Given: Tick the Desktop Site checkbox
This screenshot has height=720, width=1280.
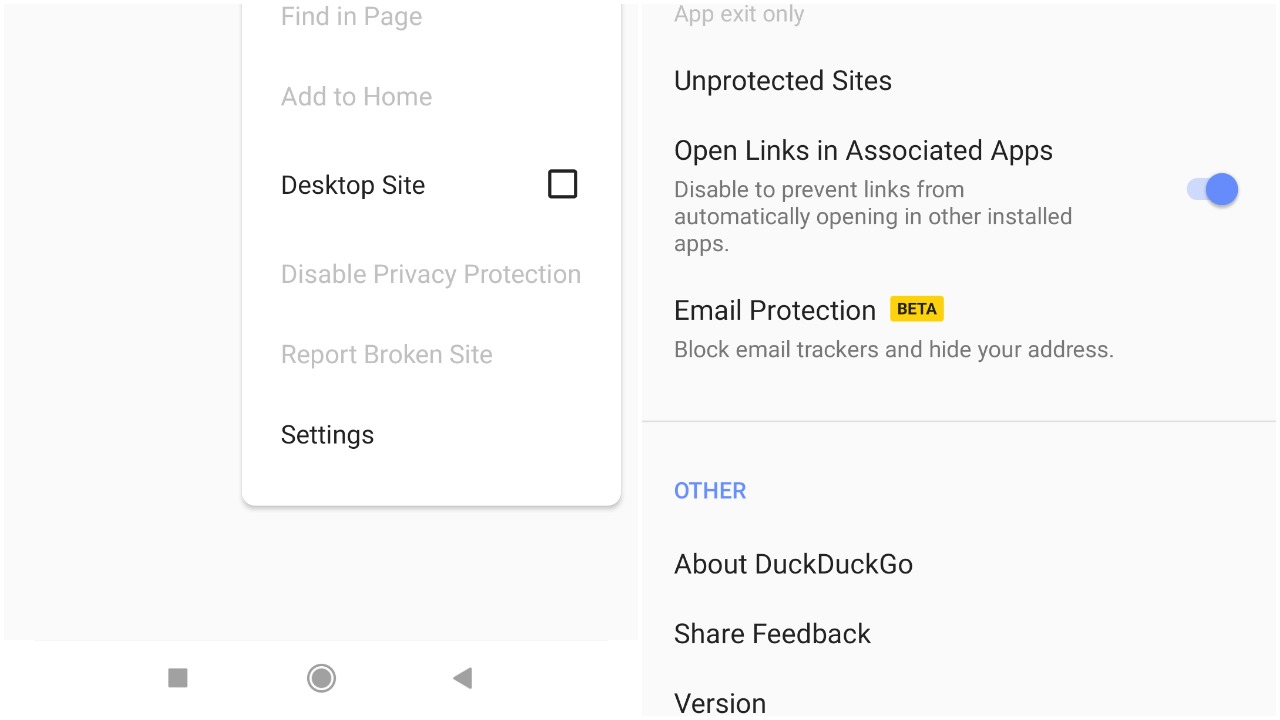Looking at the screenshot, I should 562,184.
